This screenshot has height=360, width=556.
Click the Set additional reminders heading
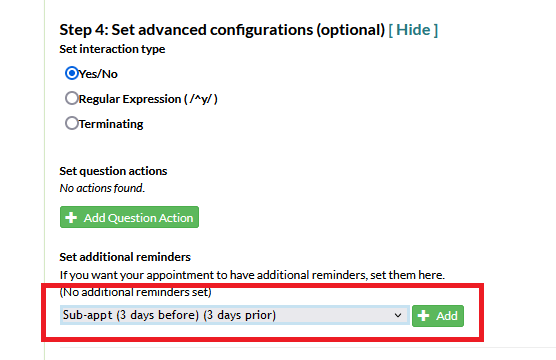(x=125, y=257)
